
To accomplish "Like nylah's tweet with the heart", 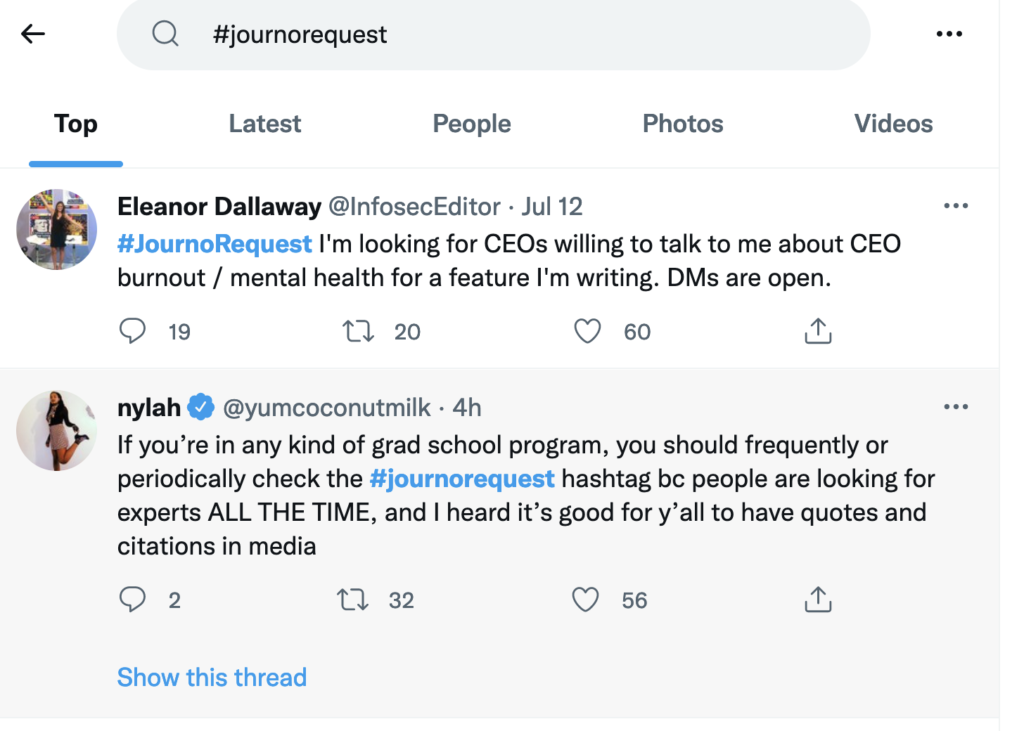I will point(585,600).
